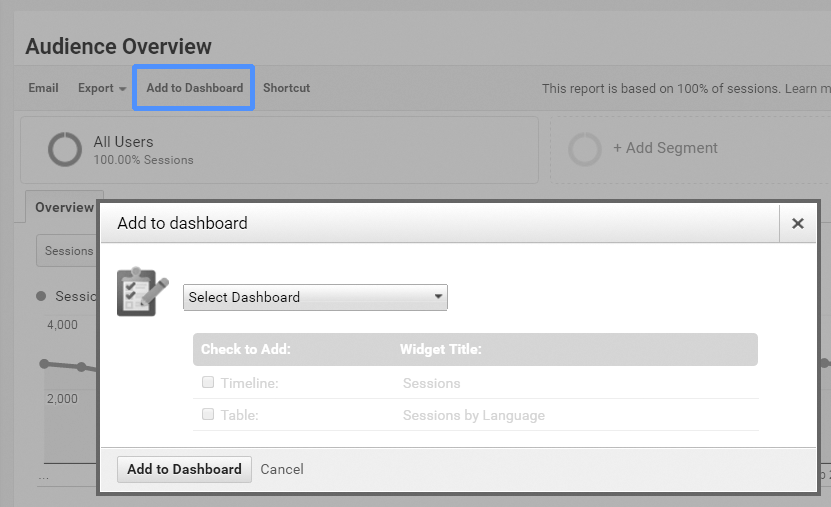Click + Add Segment box

click(691, 150)
